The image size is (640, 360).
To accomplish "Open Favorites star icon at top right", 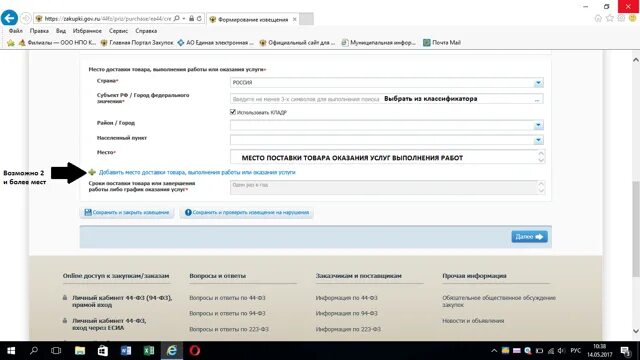I will pyautogui.click(x=609, y=18).
